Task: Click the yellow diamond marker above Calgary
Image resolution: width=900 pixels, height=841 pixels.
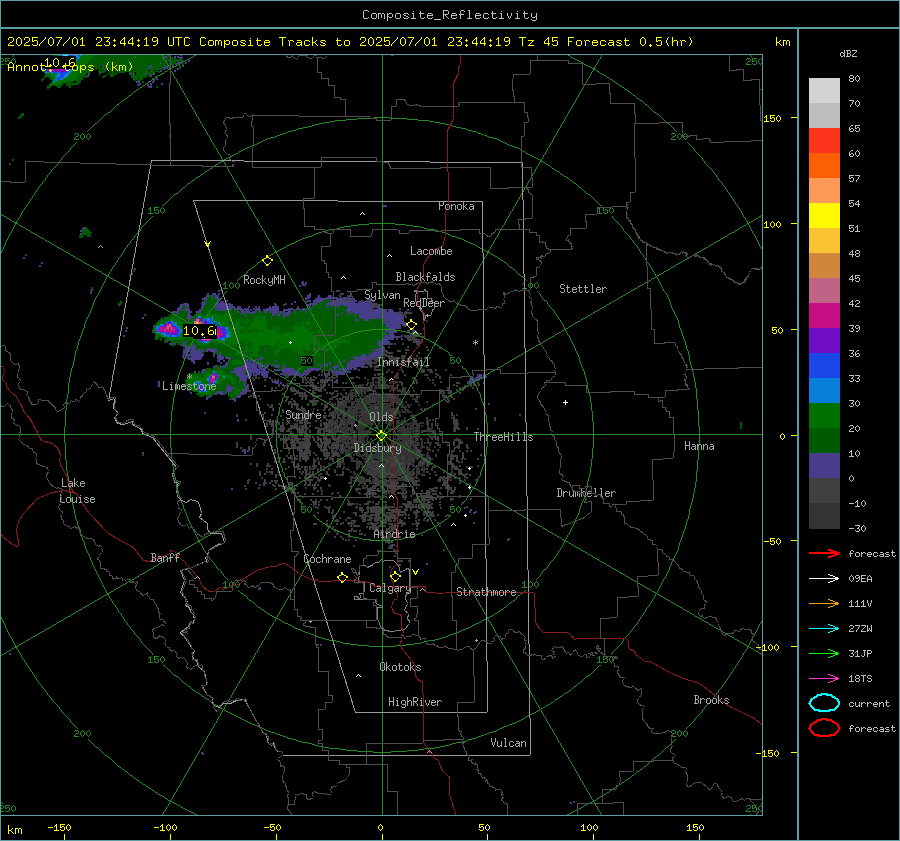Action: (395, 576)
